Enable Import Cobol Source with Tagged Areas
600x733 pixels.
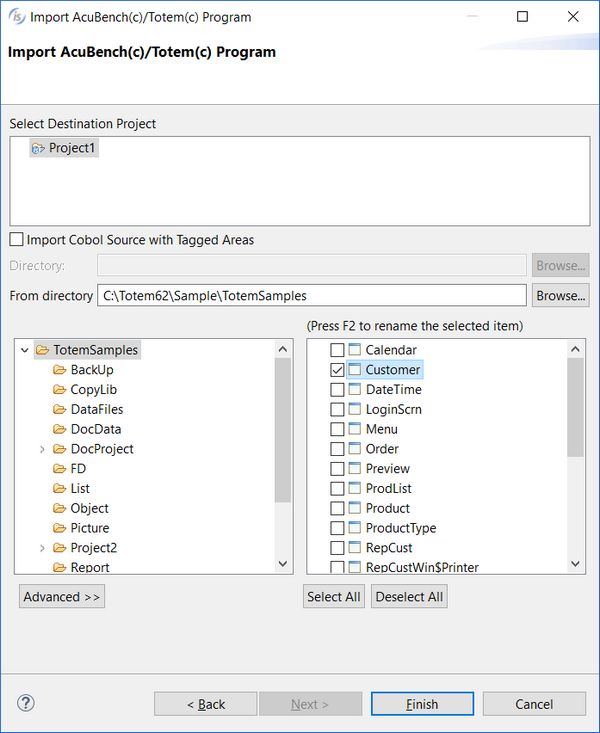(x=16, y=239)
